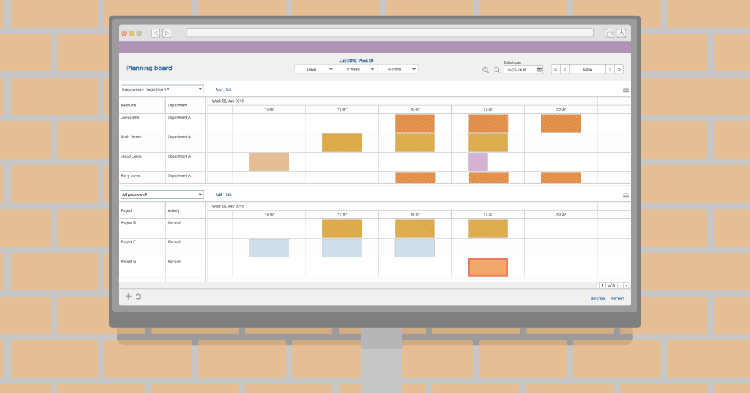Viewport: 750px width, 393px height.
Task: Open the hamburger menu of the upper panel
Action: (x=626, y=90)
